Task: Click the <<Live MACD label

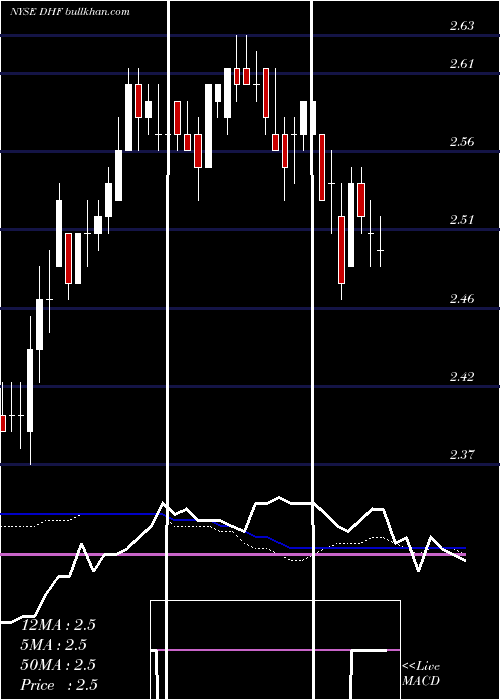Action: pyautogui.click(x=421, y=673)
